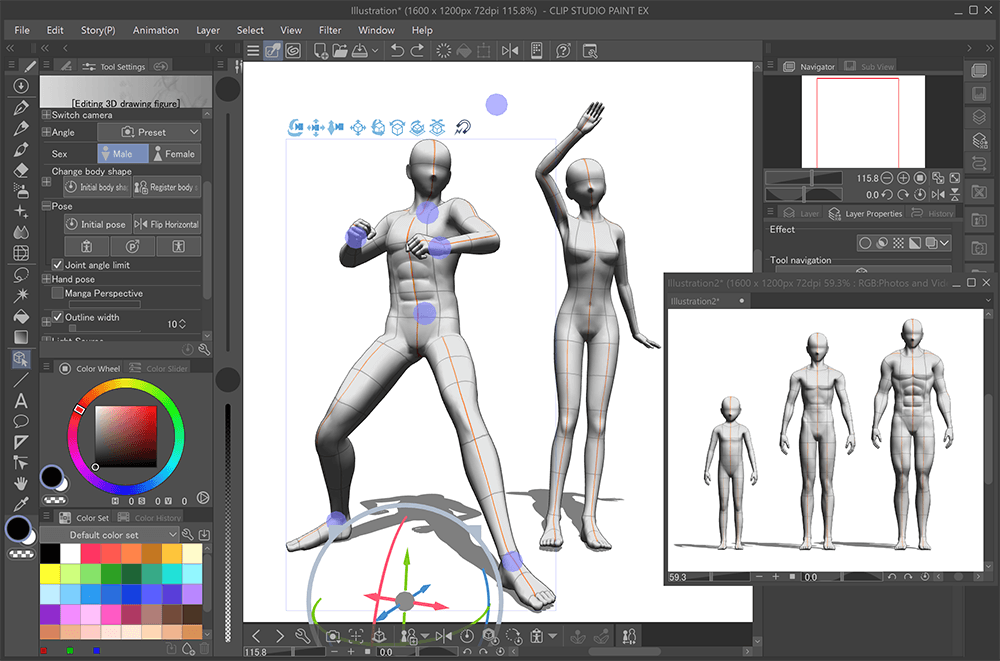This screenshot has width=1000, height=661.
Task: Expand the Angle section
Action: tap(46, 132)
